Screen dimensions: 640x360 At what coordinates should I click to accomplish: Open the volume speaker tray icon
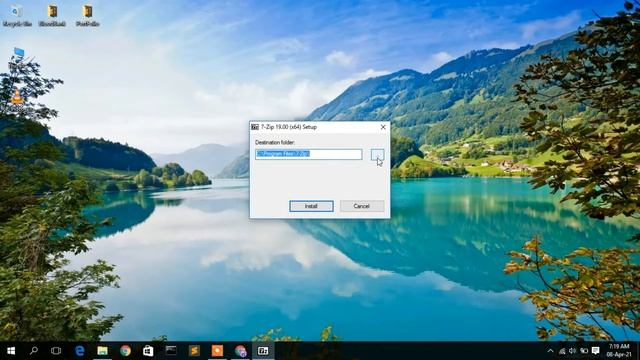coord(573,351)
